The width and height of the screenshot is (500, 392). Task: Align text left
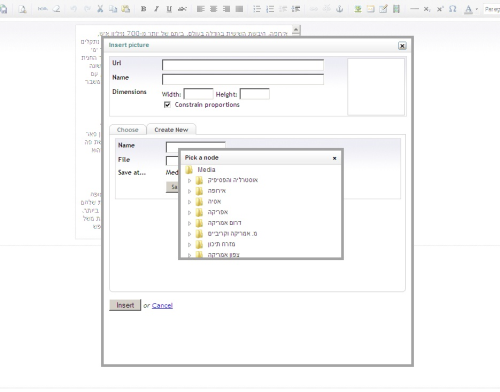pos(200,9)
